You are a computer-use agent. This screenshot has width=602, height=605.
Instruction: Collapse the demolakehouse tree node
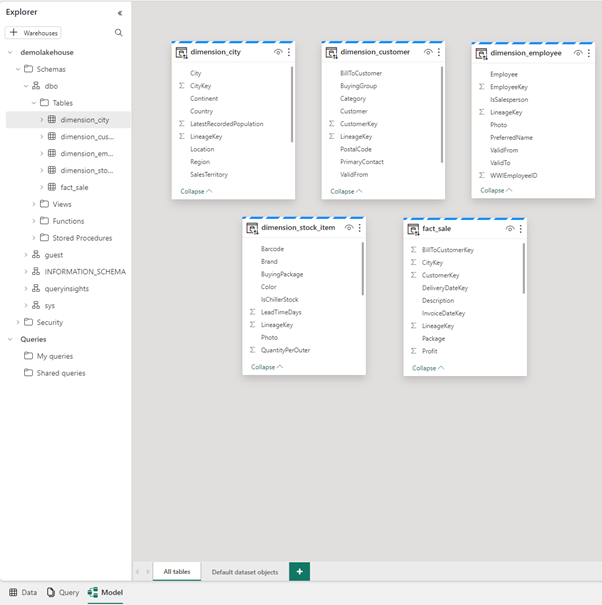tap(10, 52)
